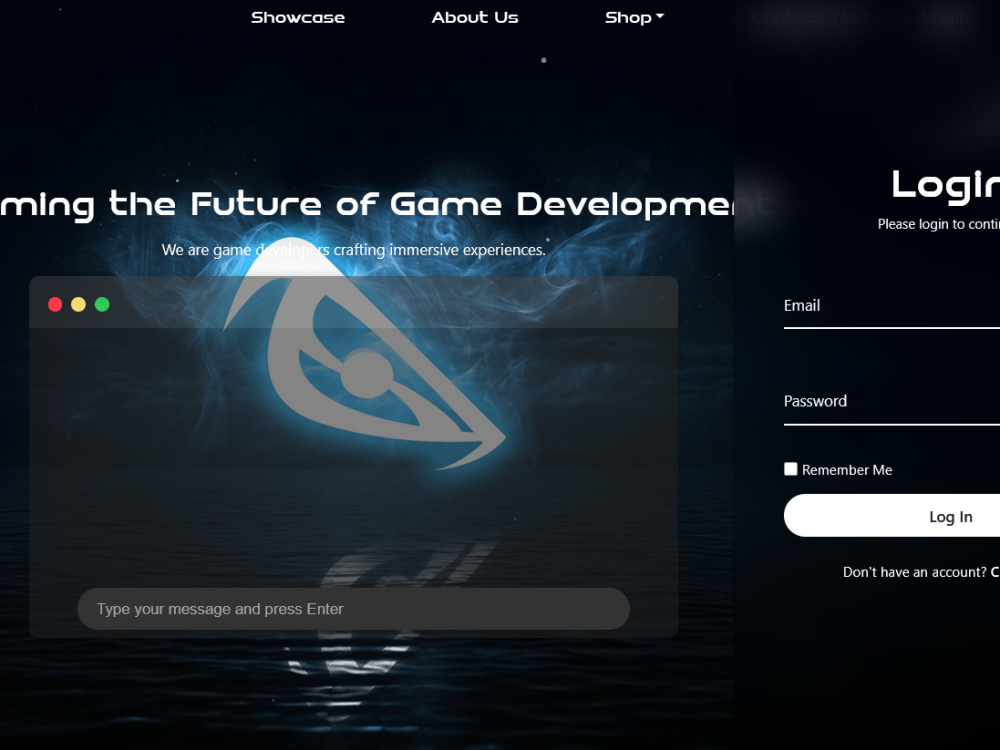
Task: Click the 'Please login to continue' text
Action: point(939,224)
